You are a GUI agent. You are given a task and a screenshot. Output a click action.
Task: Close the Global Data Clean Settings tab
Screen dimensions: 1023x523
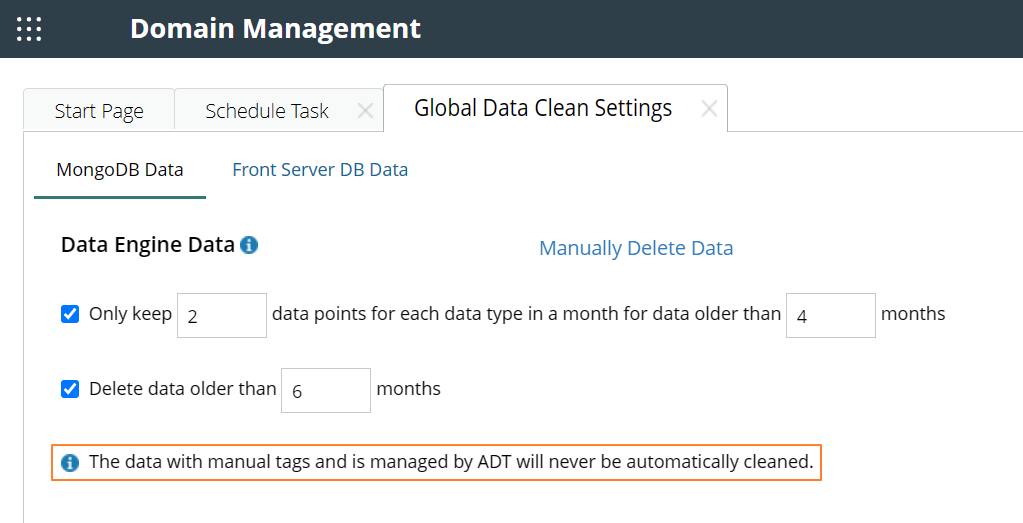click(709, 109)
